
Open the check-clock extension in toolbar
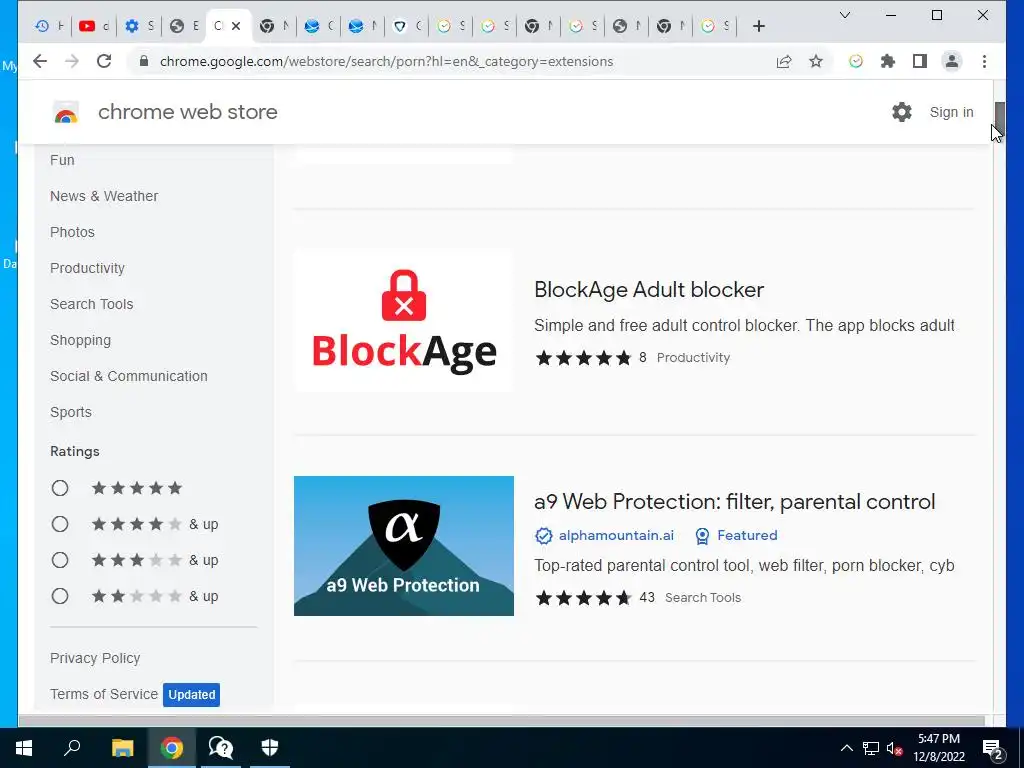[856, 61]
